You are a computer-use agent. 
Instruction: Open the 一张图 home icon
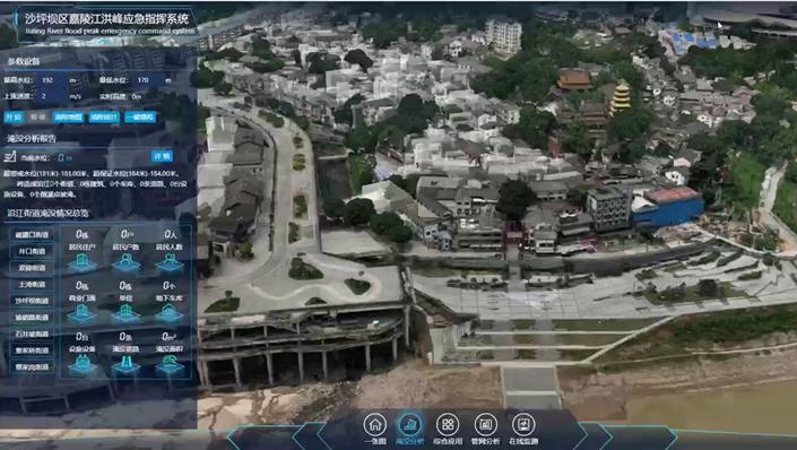[x=374, y=424]
